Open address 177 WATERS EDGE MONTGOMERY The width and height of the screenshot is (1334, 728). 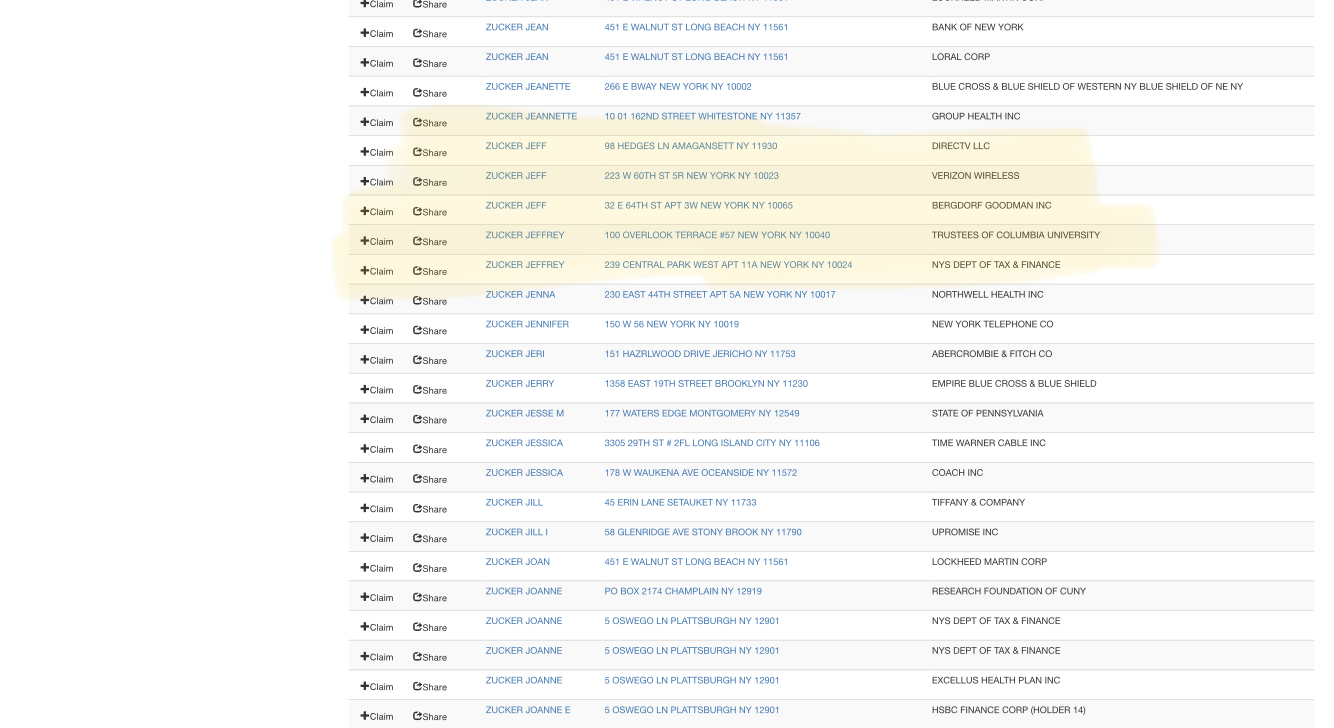point(702,413)
